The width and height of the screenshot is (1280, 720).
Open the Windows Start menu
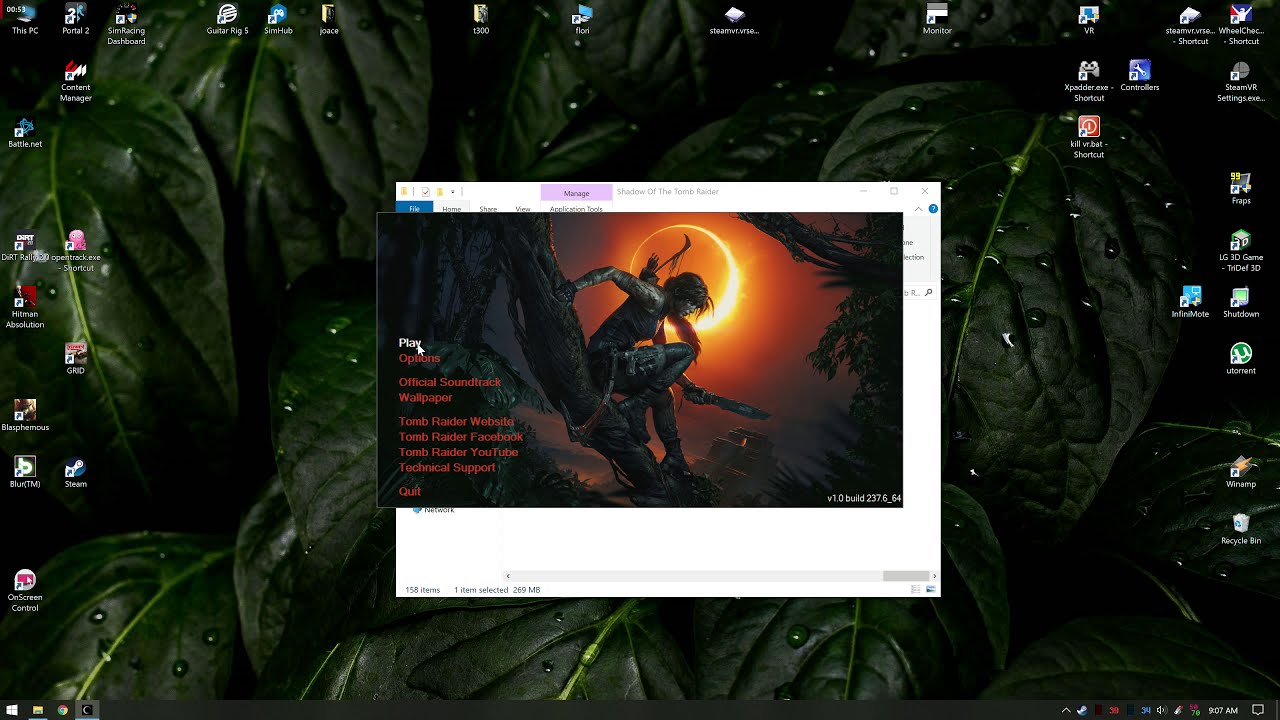(x=12, y=710)
